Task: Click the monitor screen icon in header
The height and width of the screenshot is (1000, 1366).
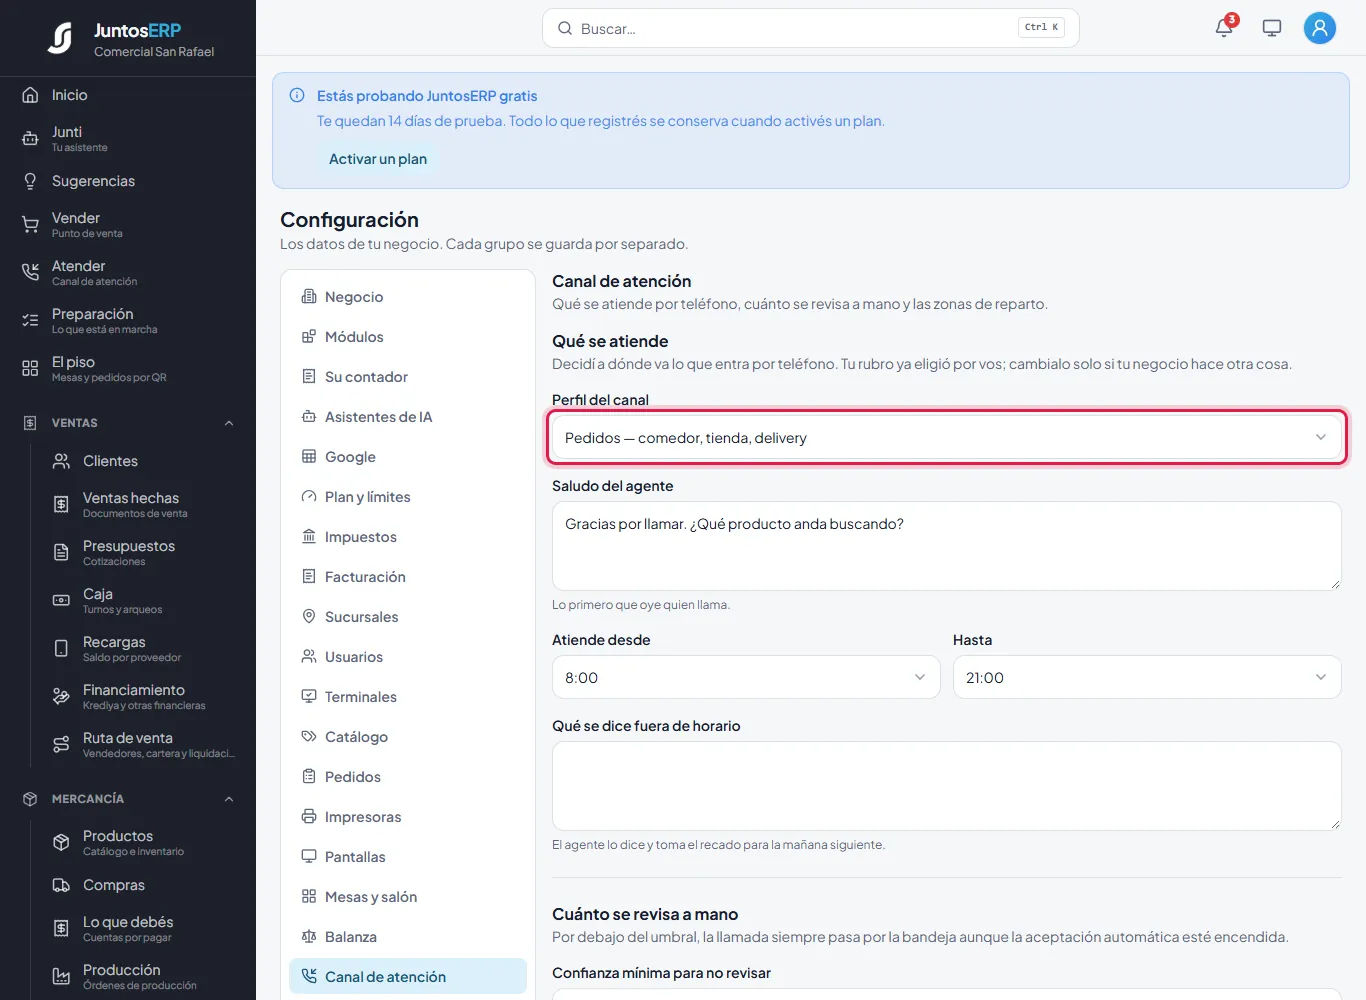Action: coord(1272,28)
